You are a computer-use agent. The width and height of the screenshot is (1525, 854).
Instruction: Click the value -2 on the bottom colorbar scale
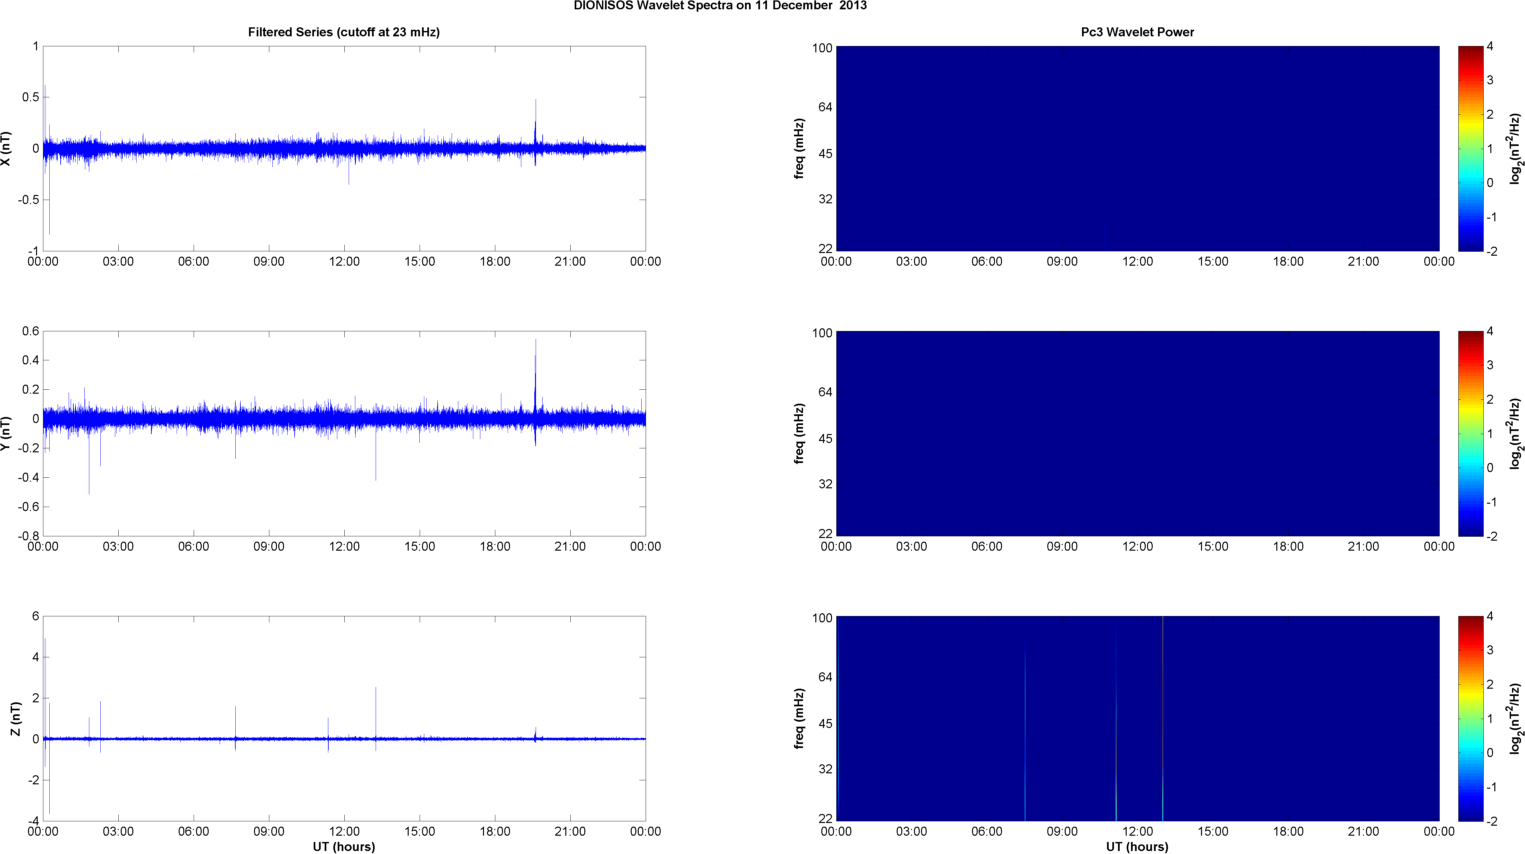[x=1491, y=821]
